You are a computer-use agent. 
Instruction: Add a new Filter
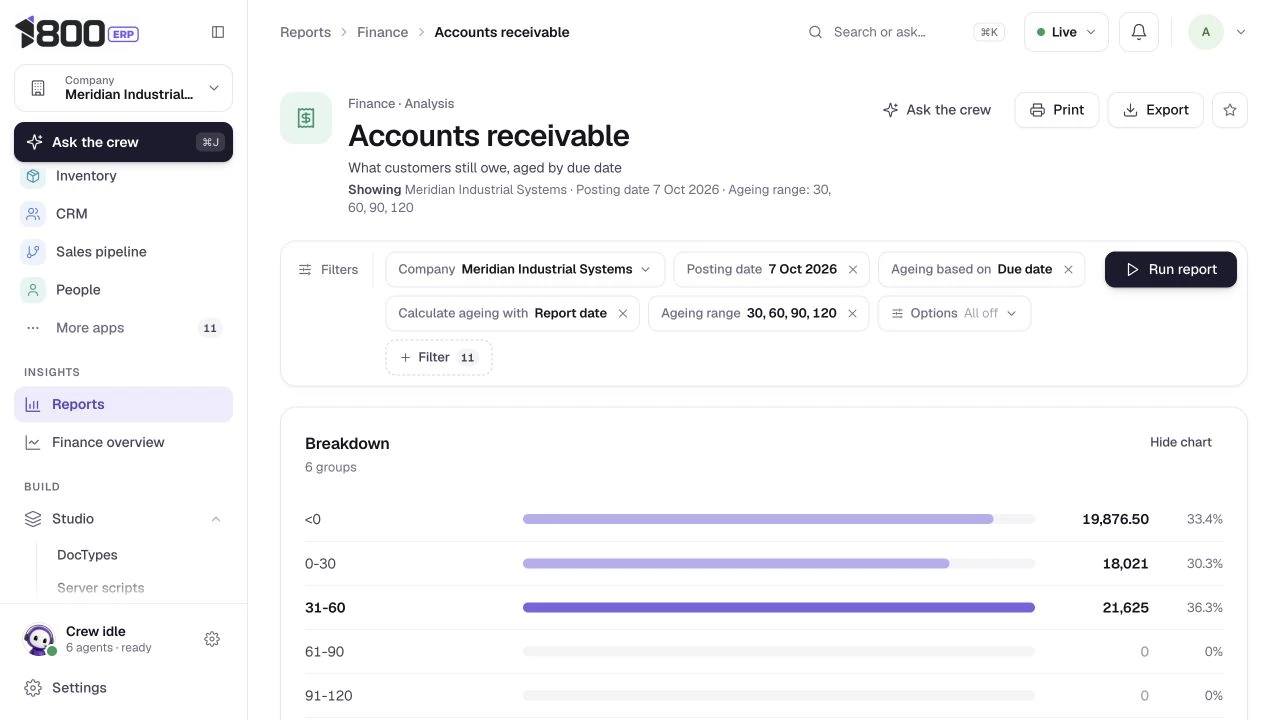coord(439,357)
